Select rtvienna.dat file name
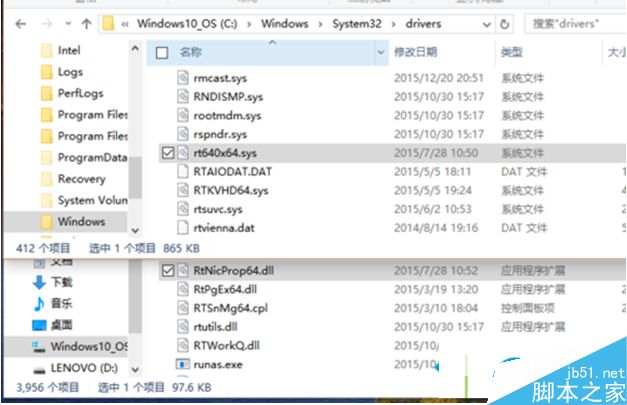Image resolution: width=627 pixels, height=405 pixels. [x=224, y=228]
